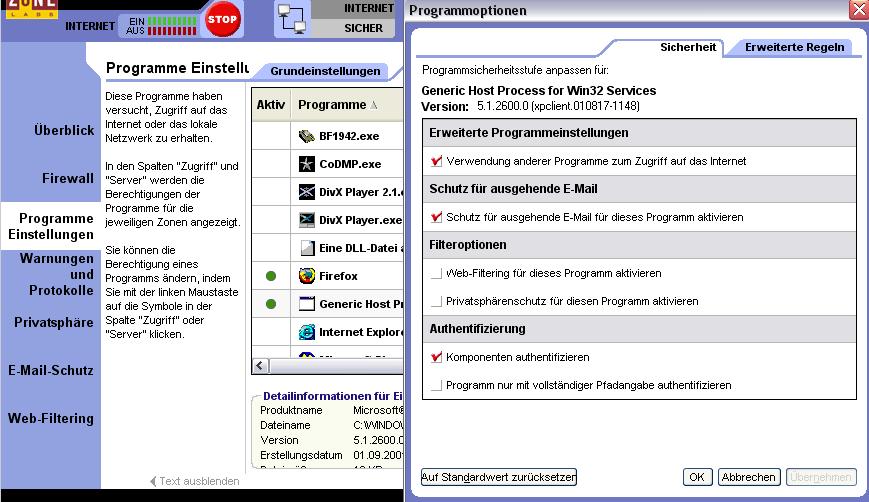This screenshot has height=502, width=869.
Task: Click the CoDMP.exe star icon
Action: click(306, 164)
